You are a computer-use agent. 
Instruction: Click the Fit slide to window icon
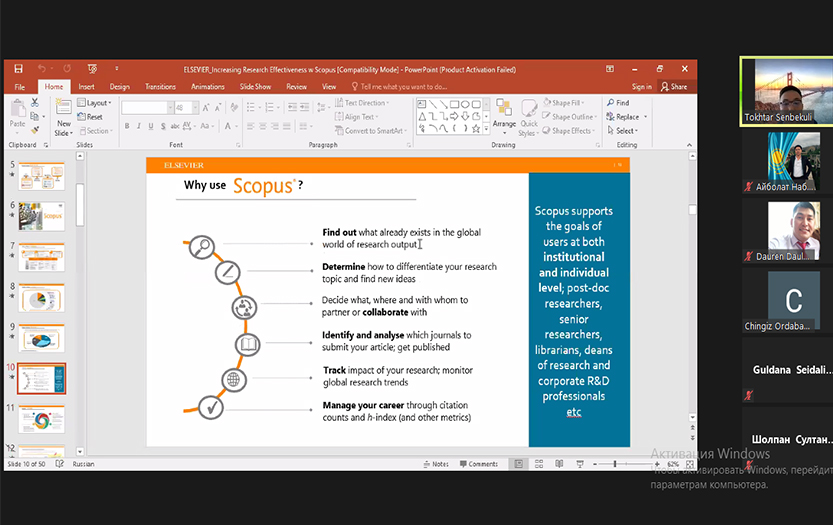pyautogui.click(x=690, y=464)
